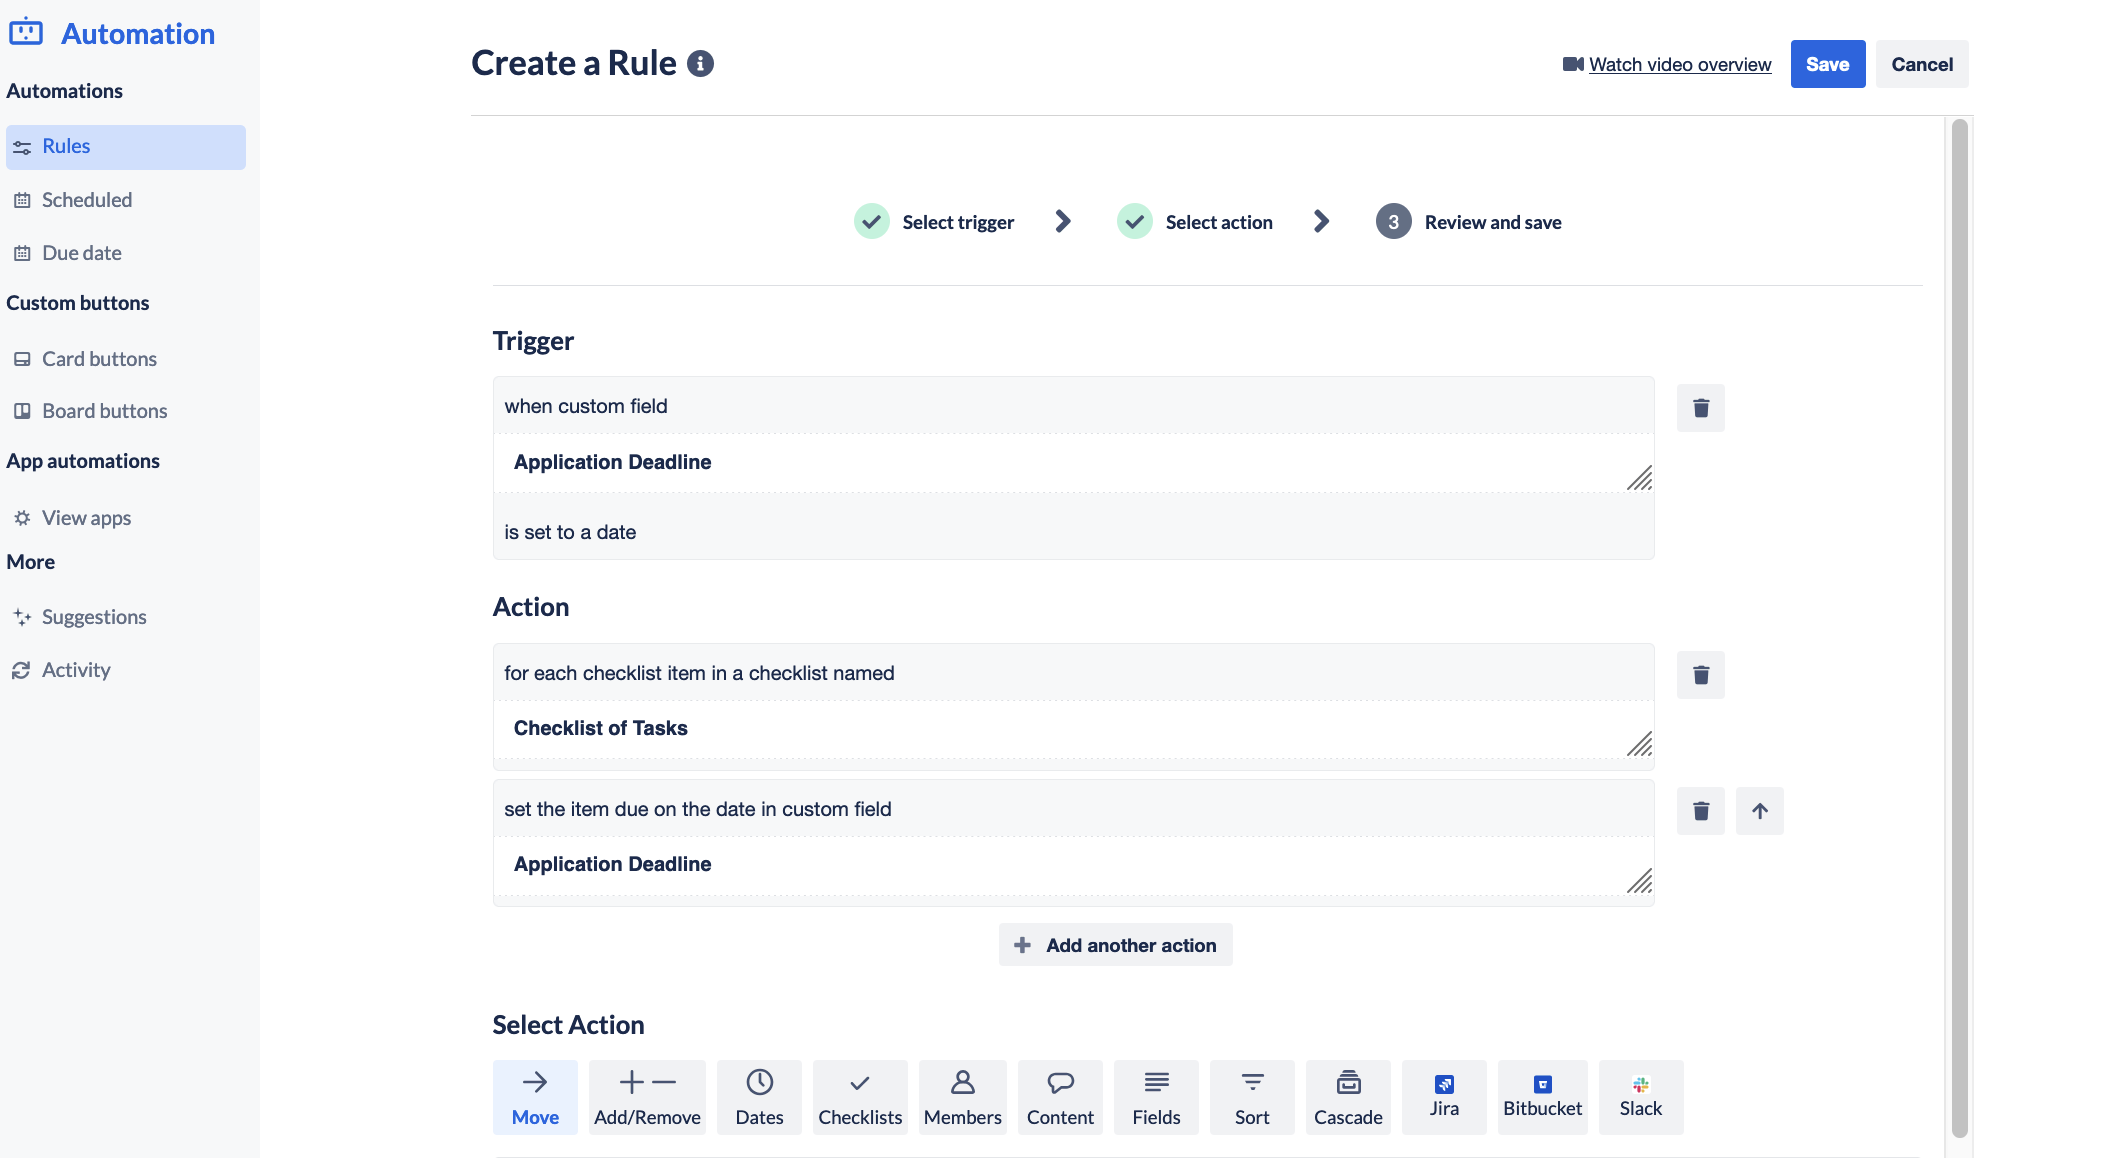The image size is (2112, 1158).
Task: Select the Sort action category
Action: 1252,1097
